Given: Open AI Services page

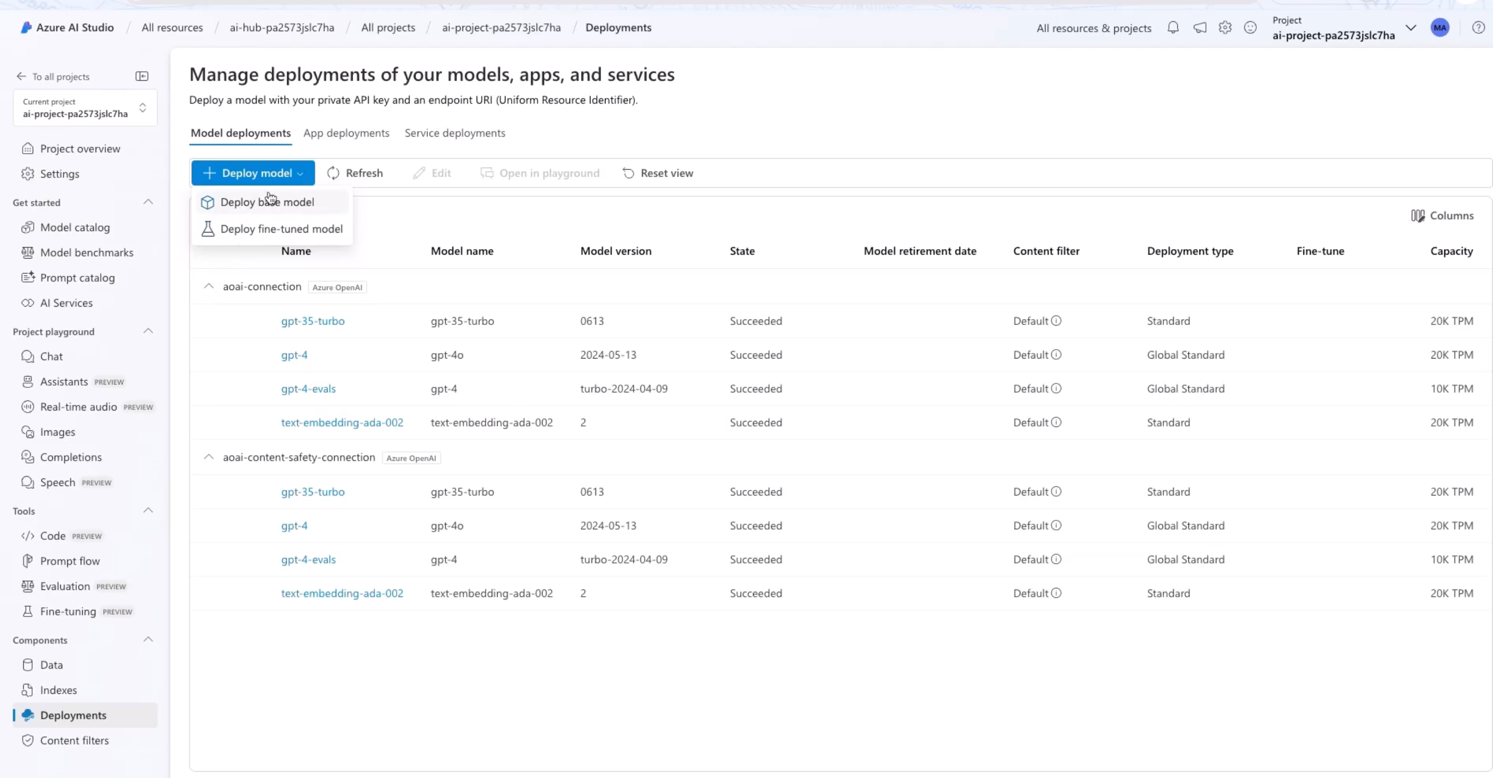Looking at the screenshot, I should tap(66, 303).
